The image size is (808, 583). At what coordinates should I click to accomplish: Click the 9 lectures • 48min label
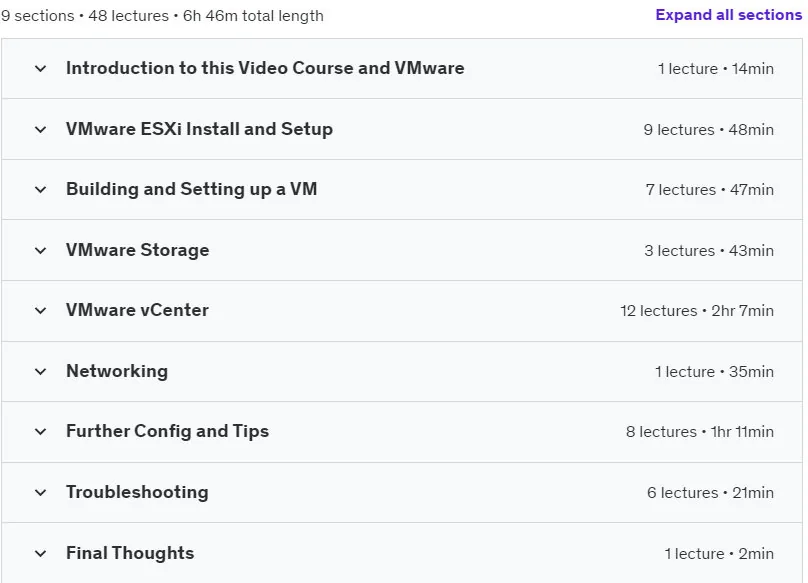point(709,129)
